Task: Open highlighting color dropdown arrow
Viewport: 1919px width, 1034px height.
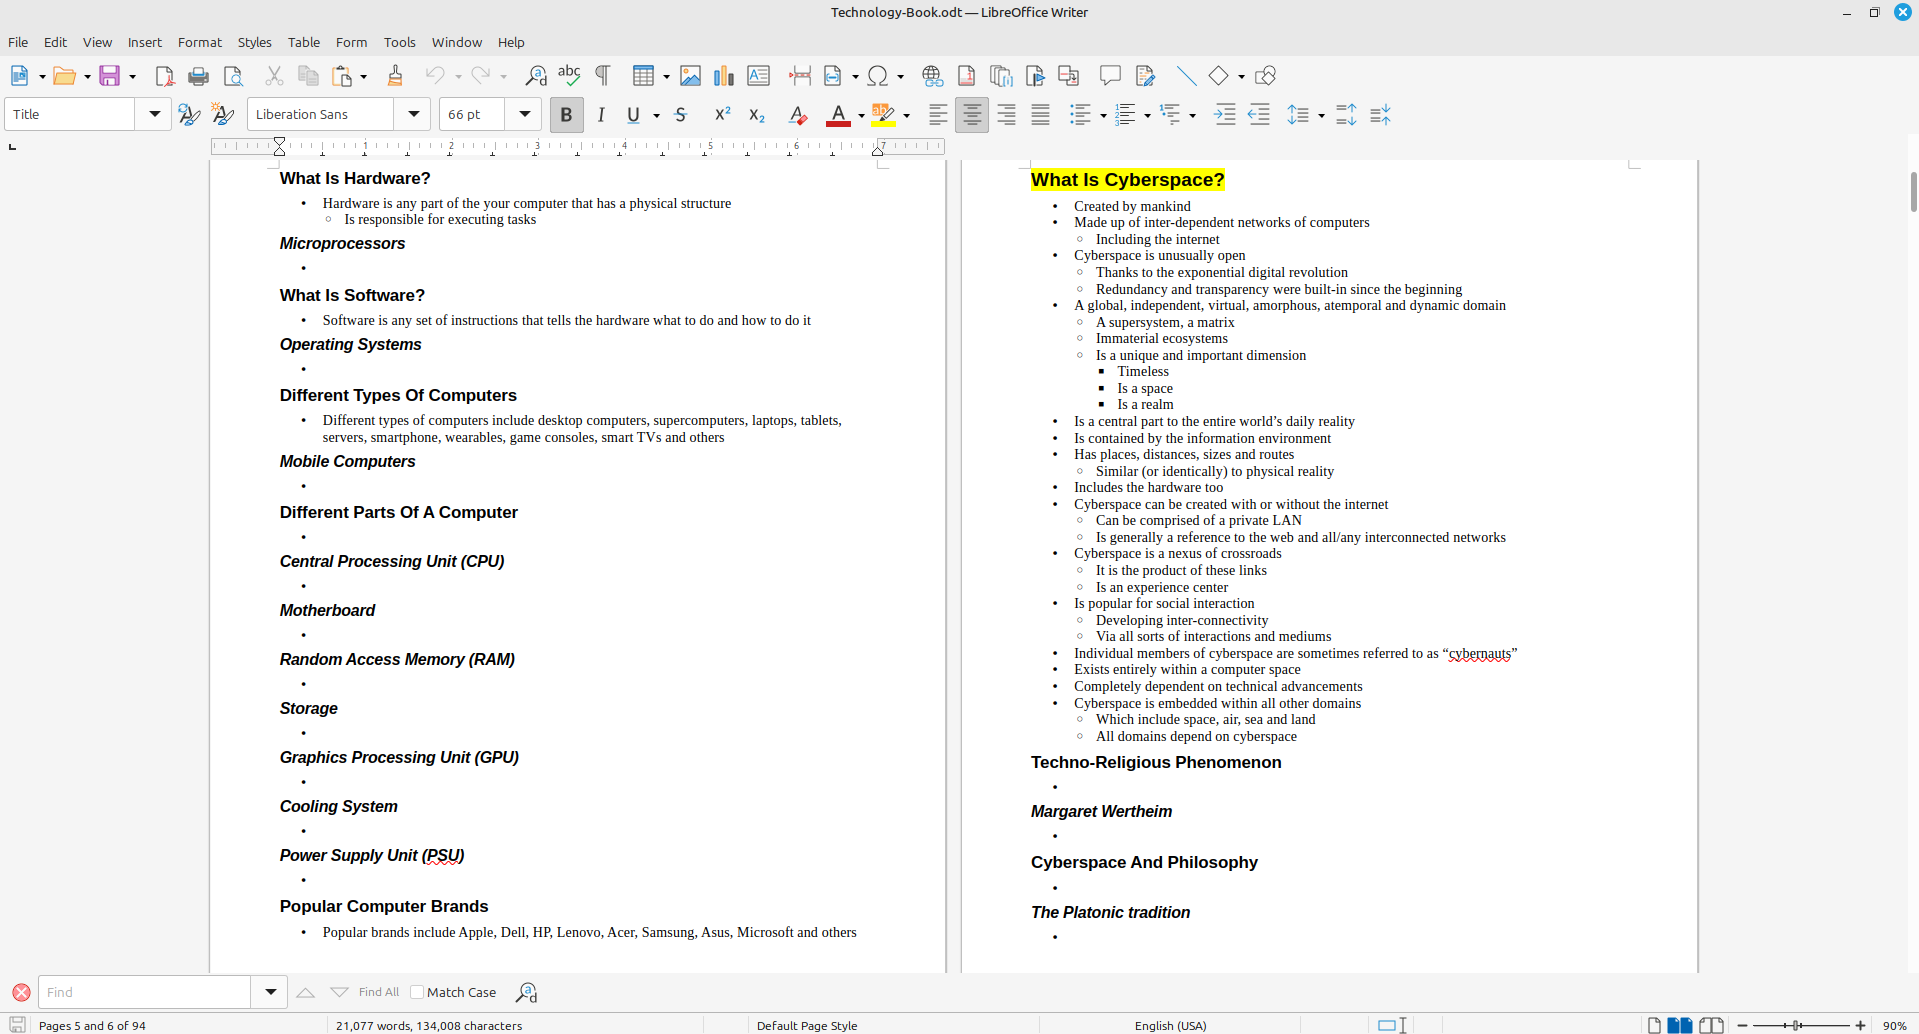Action: pos(906,116)
